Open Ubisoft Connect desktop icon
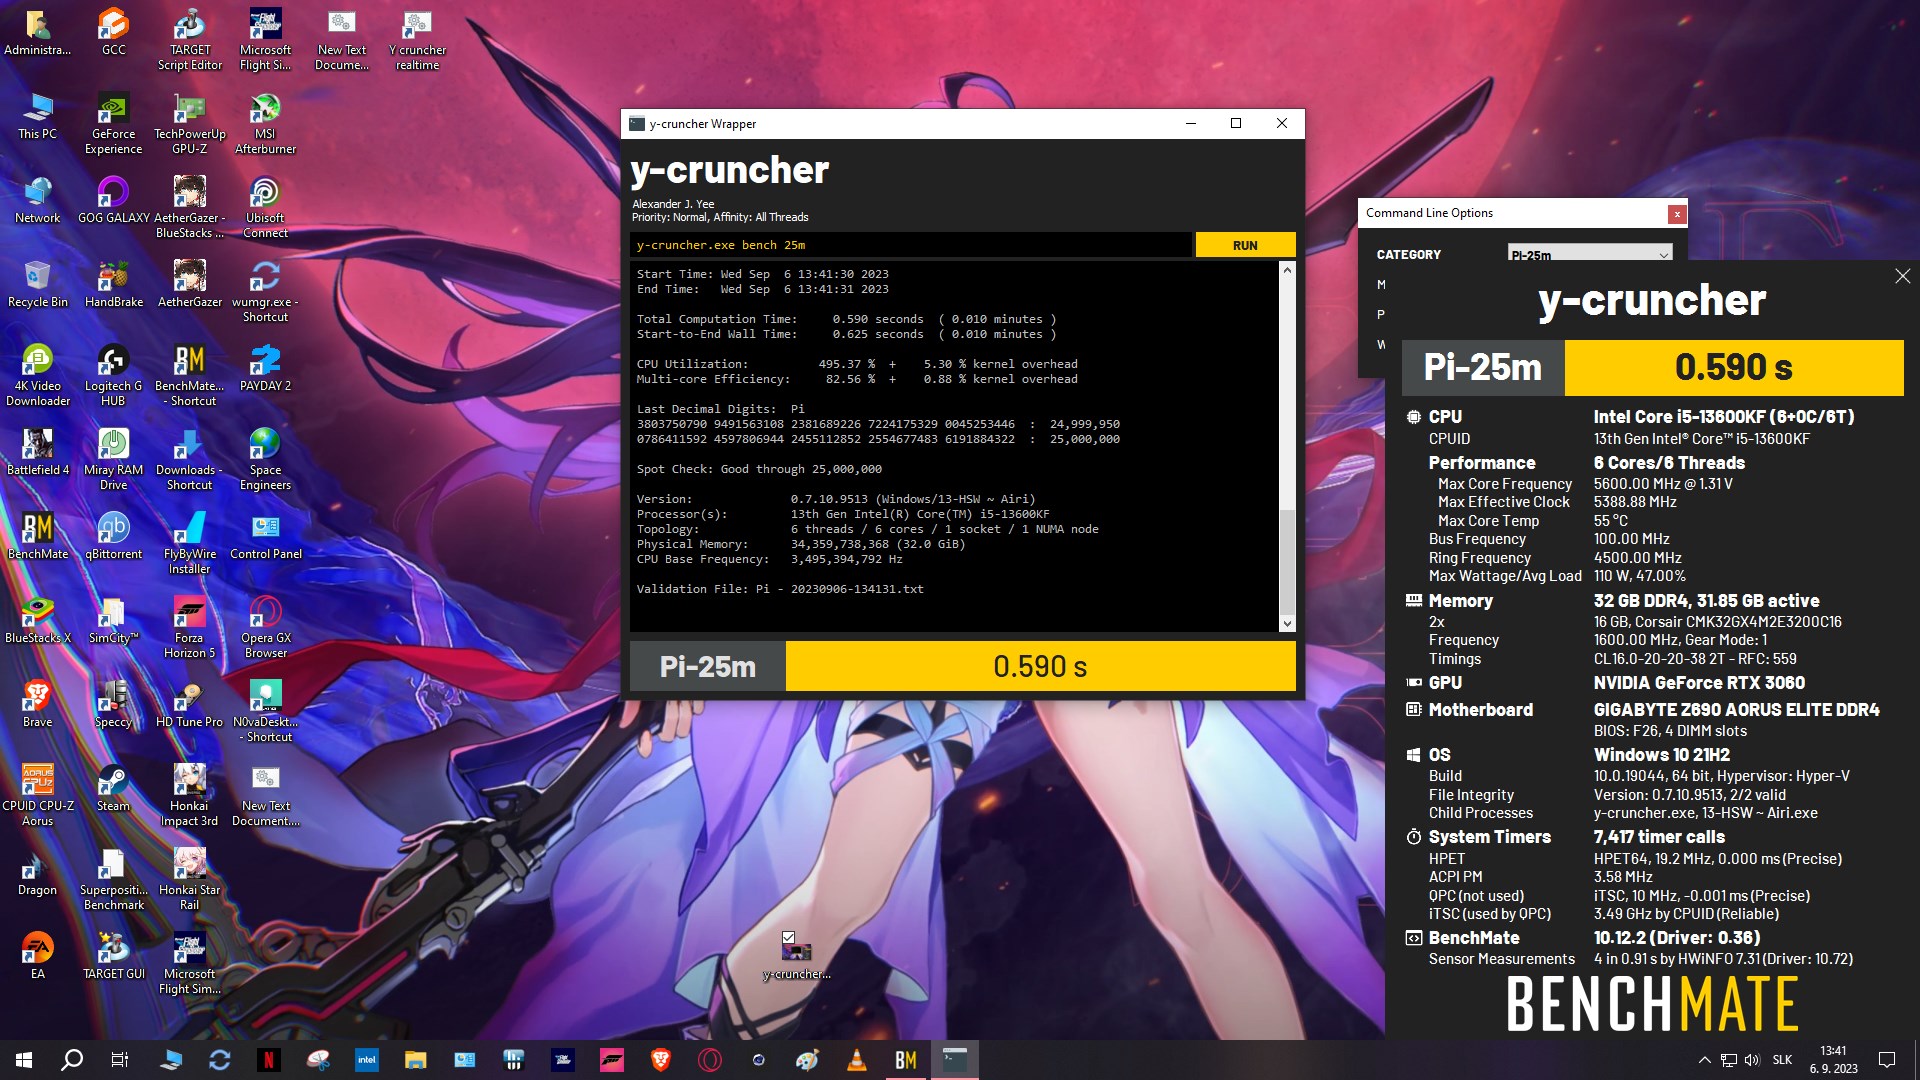 click(x=265, y=208)
